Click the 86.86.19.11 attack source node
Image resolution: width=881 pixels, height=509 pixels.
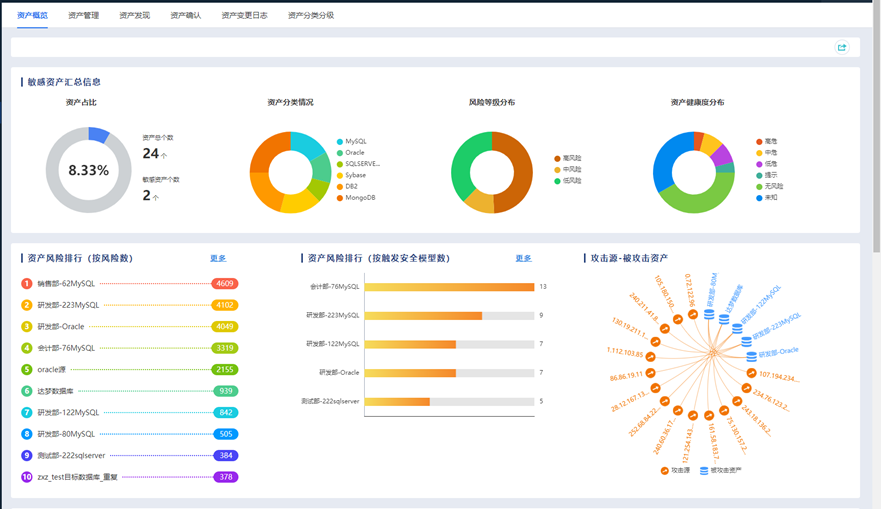[x=651, y=373]
